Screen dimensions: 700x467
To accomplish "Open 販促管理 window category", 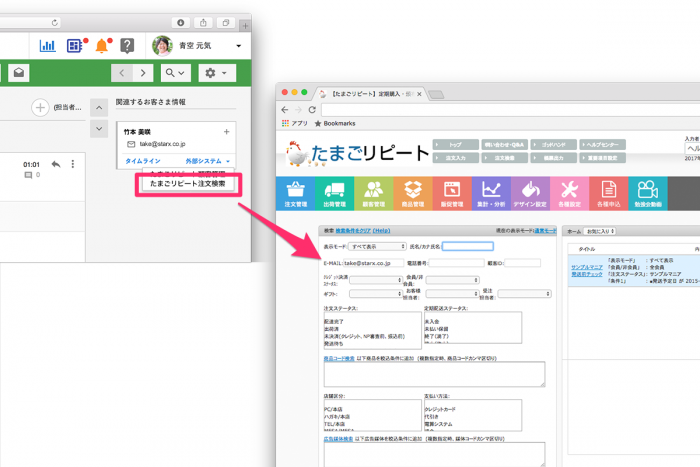I will click(x=452, y=193).
